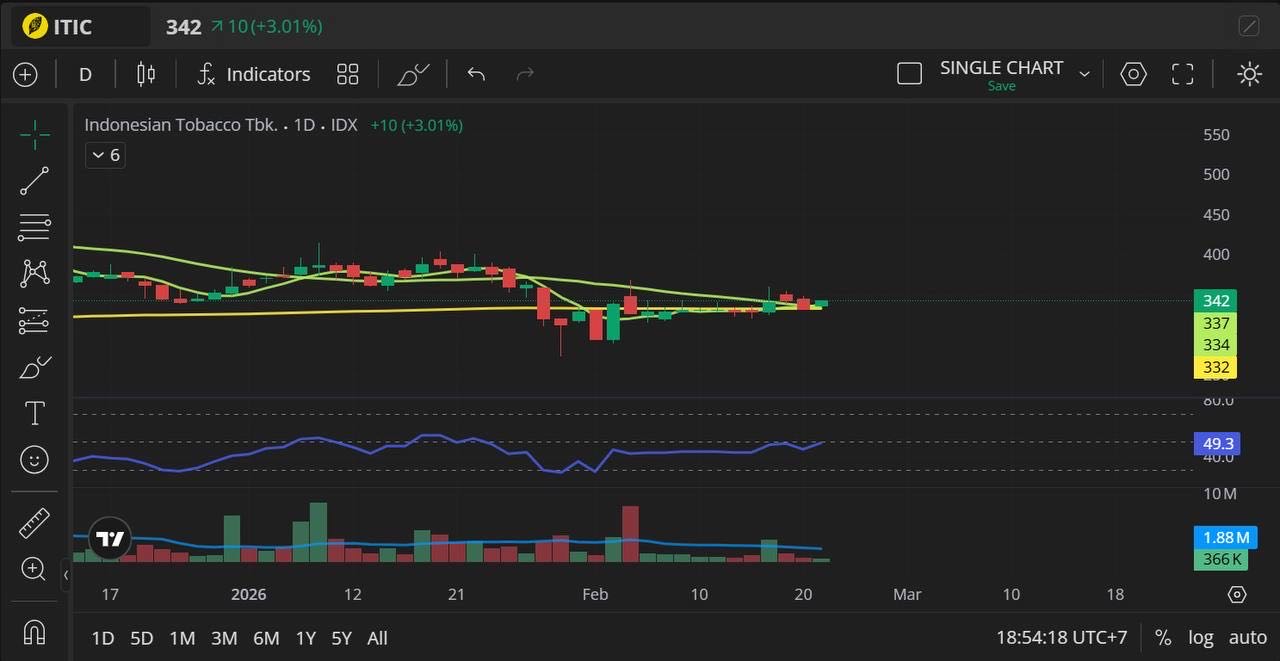Select the 3M time range

click(x=224, y=638)
